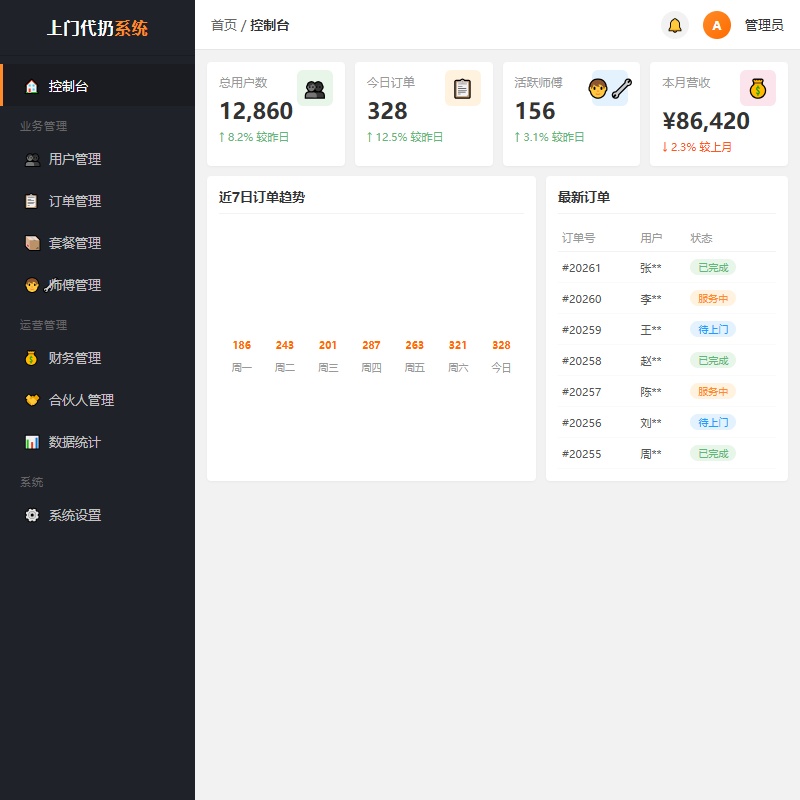Click 服务中 status badge for #20260

(x=713, y=298)
